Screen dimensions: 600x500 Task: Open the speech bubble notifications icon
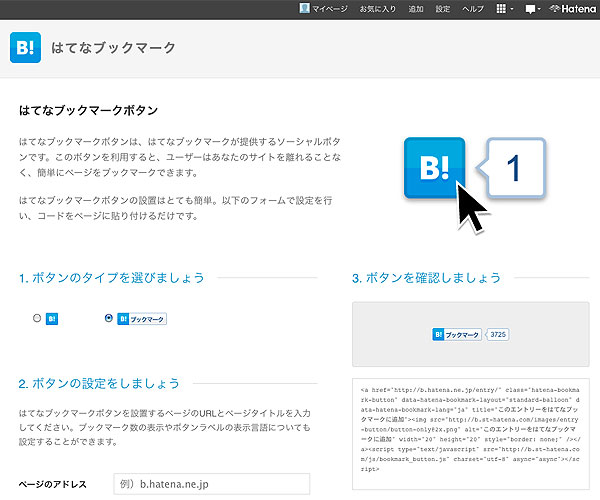tap(530, 9)
